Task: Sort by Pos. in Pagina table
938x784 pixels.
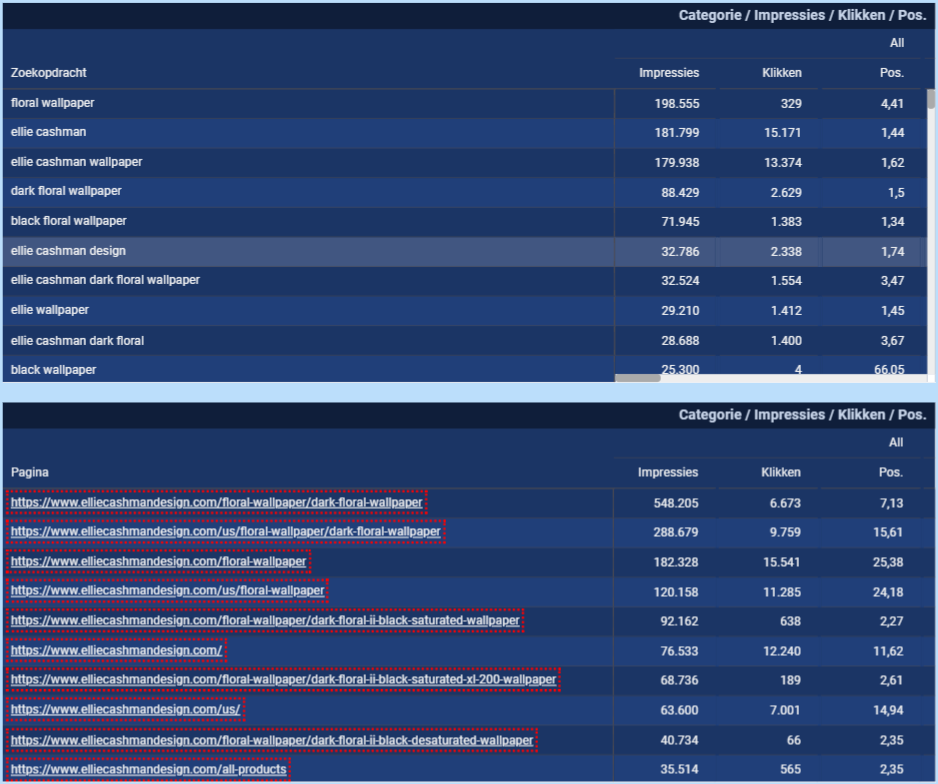Action: (x=891, y=472)
